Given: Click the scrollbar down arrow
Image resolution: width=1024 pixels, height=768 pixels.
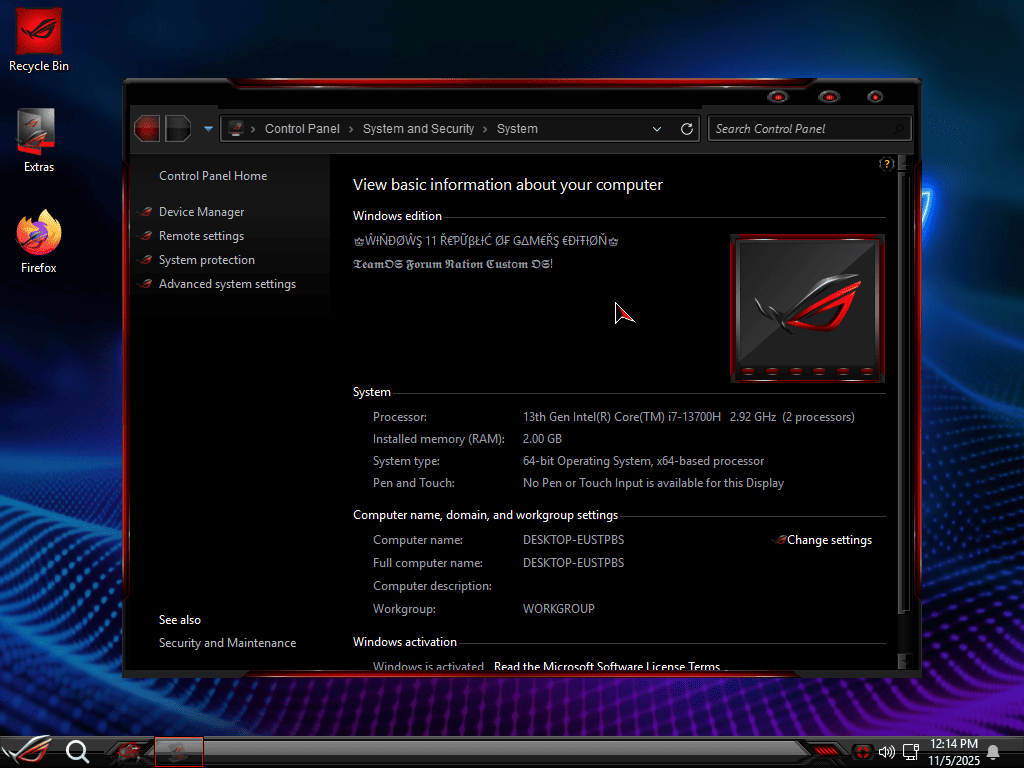Looking at the screenshot, I should (904, 660).
